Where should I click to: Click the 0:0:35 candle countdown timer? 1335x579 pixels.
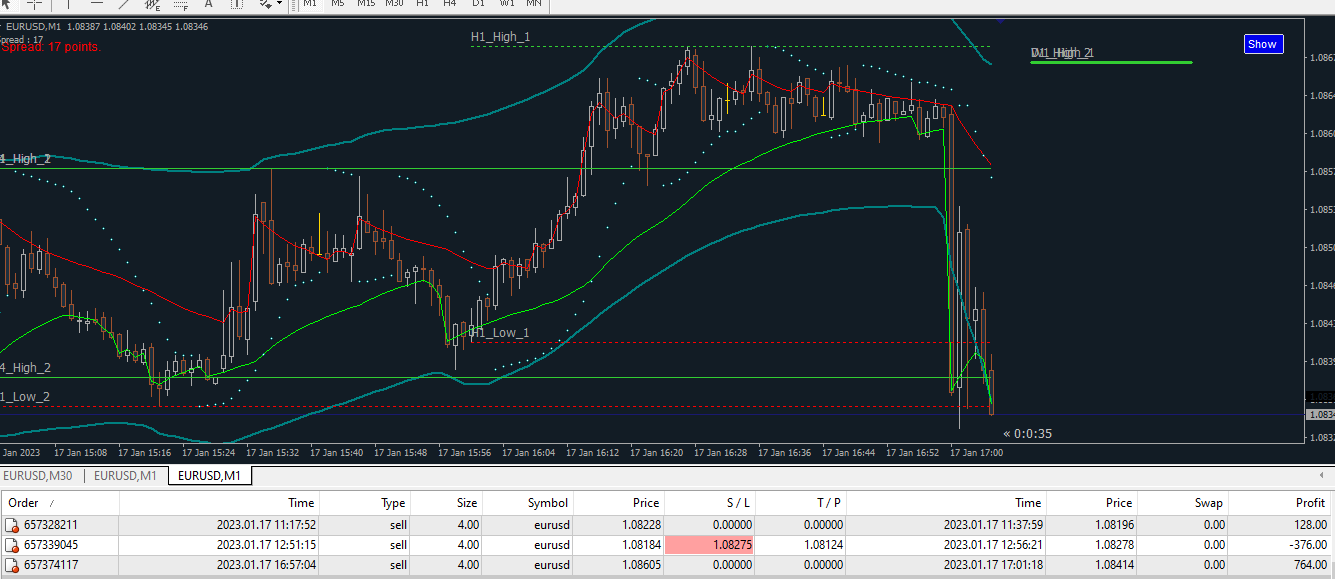(x=1027, y=434)
